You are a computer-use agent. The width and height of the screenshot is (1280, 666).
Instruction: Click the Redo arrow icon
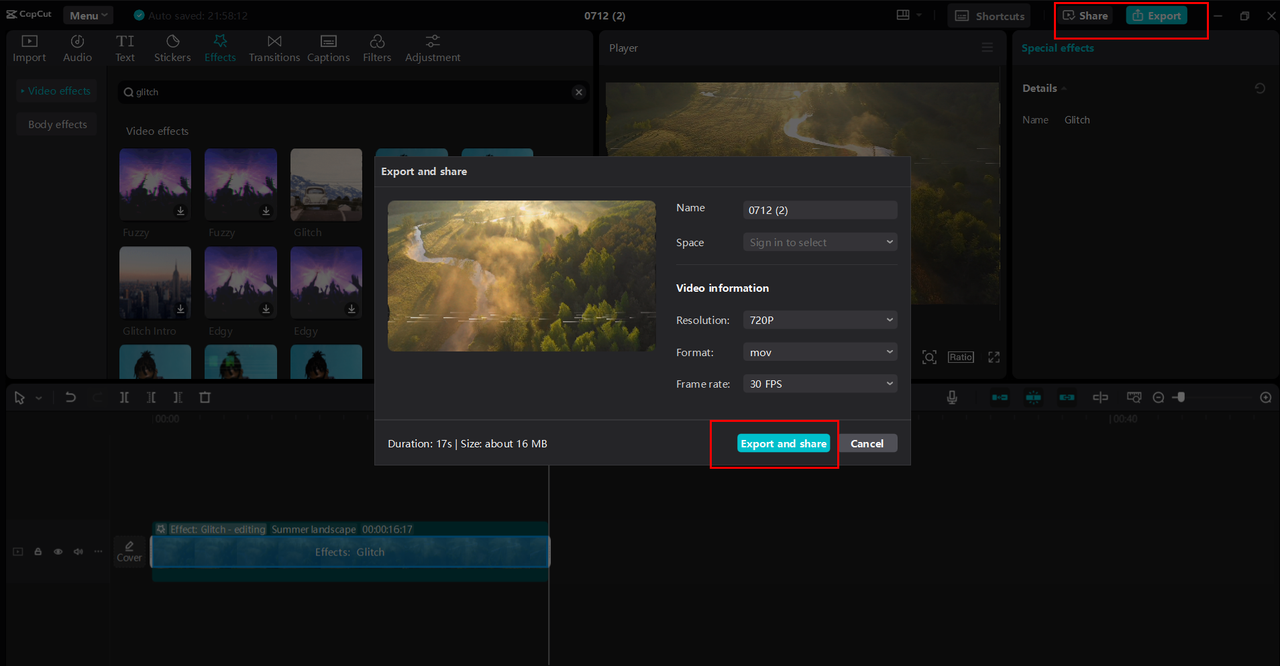[x=97, y=397]
